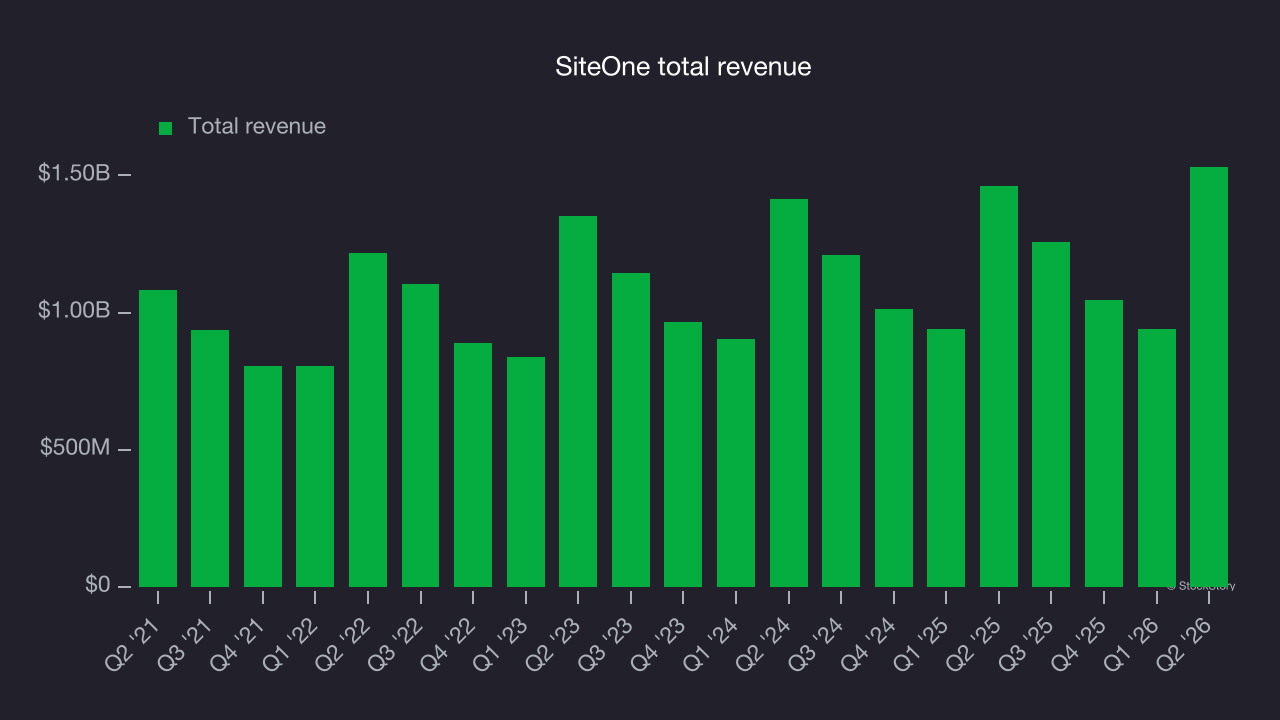Click the Q4 '25 revenue bar

click(1104, 443)
